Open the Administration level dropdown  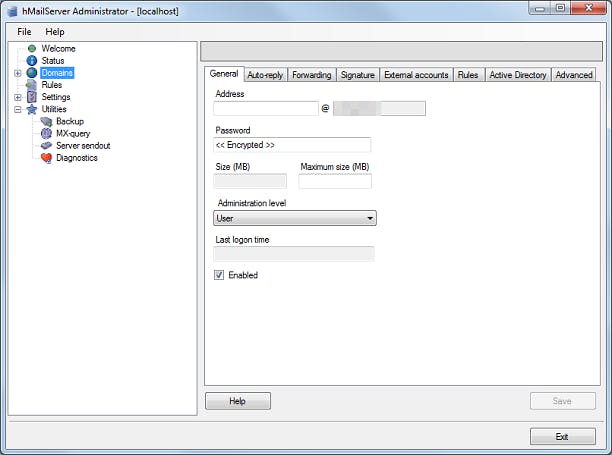(295, 218)
